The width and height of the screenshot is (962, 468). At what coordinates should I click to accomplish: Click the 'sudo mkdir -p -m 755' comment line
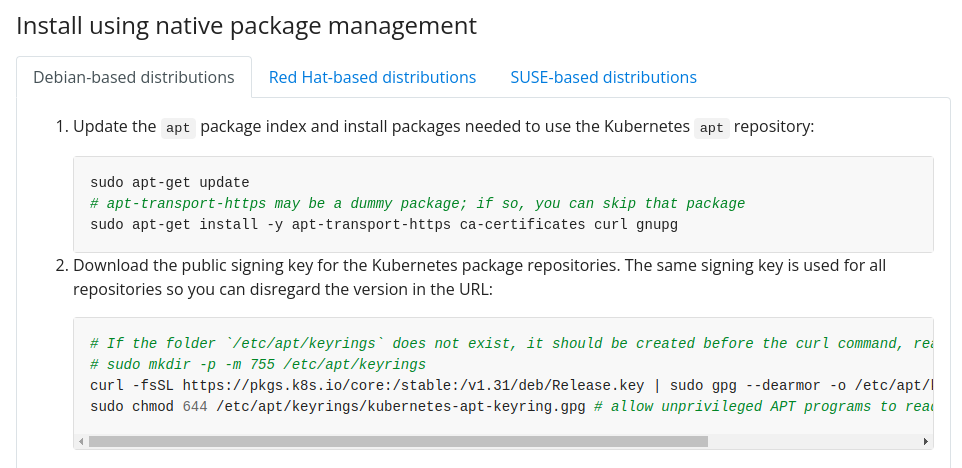[258, 365]
